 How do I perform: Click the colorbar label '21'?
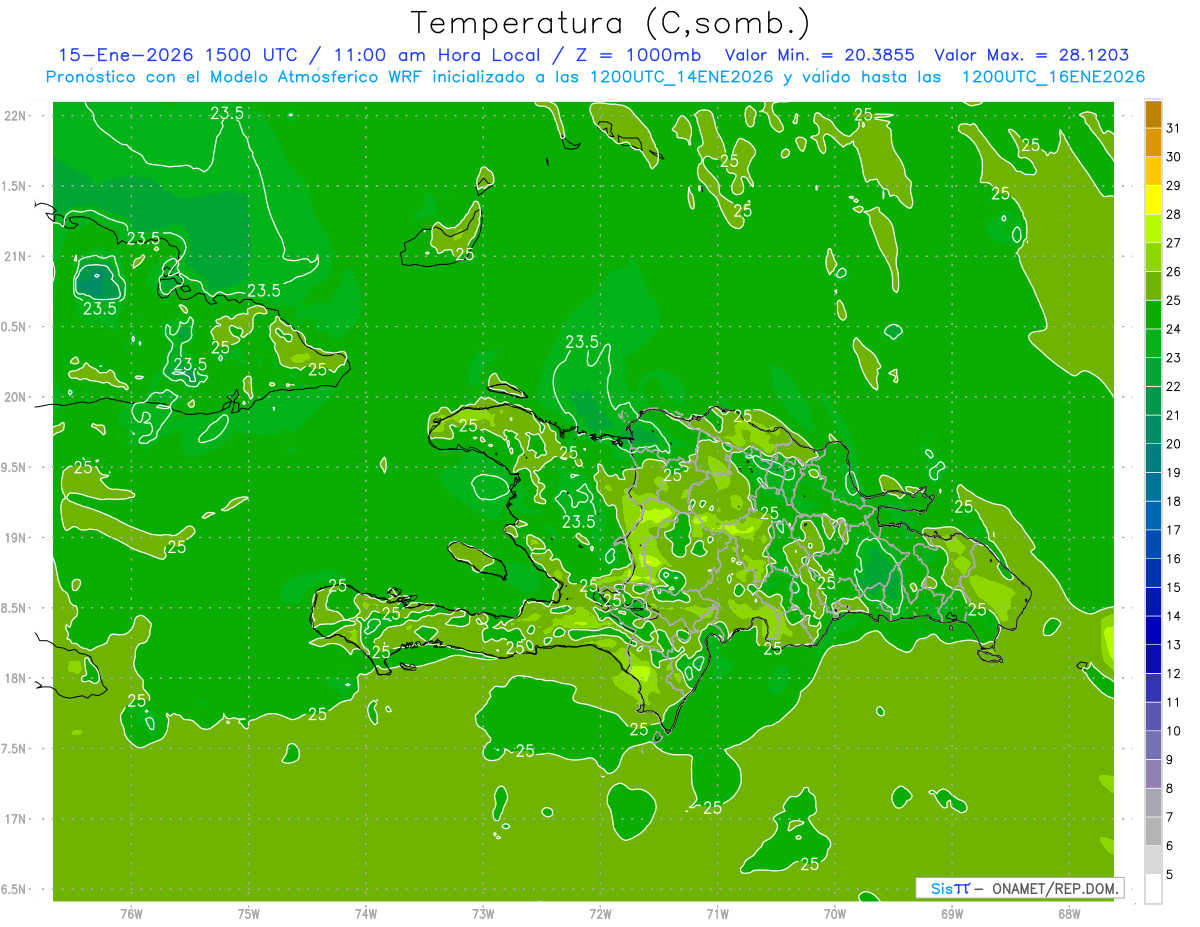(1174, 415)
